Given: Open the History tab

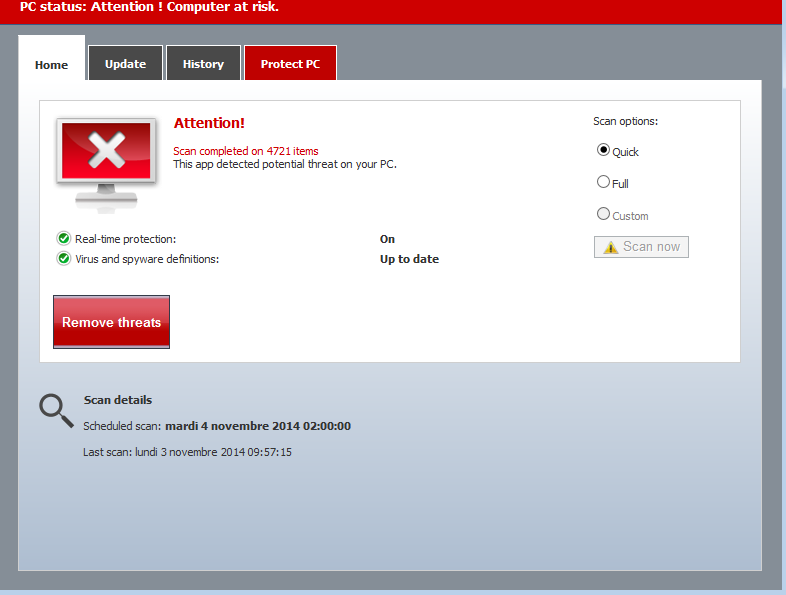Looking at the screenshot, I should [203, 63].
